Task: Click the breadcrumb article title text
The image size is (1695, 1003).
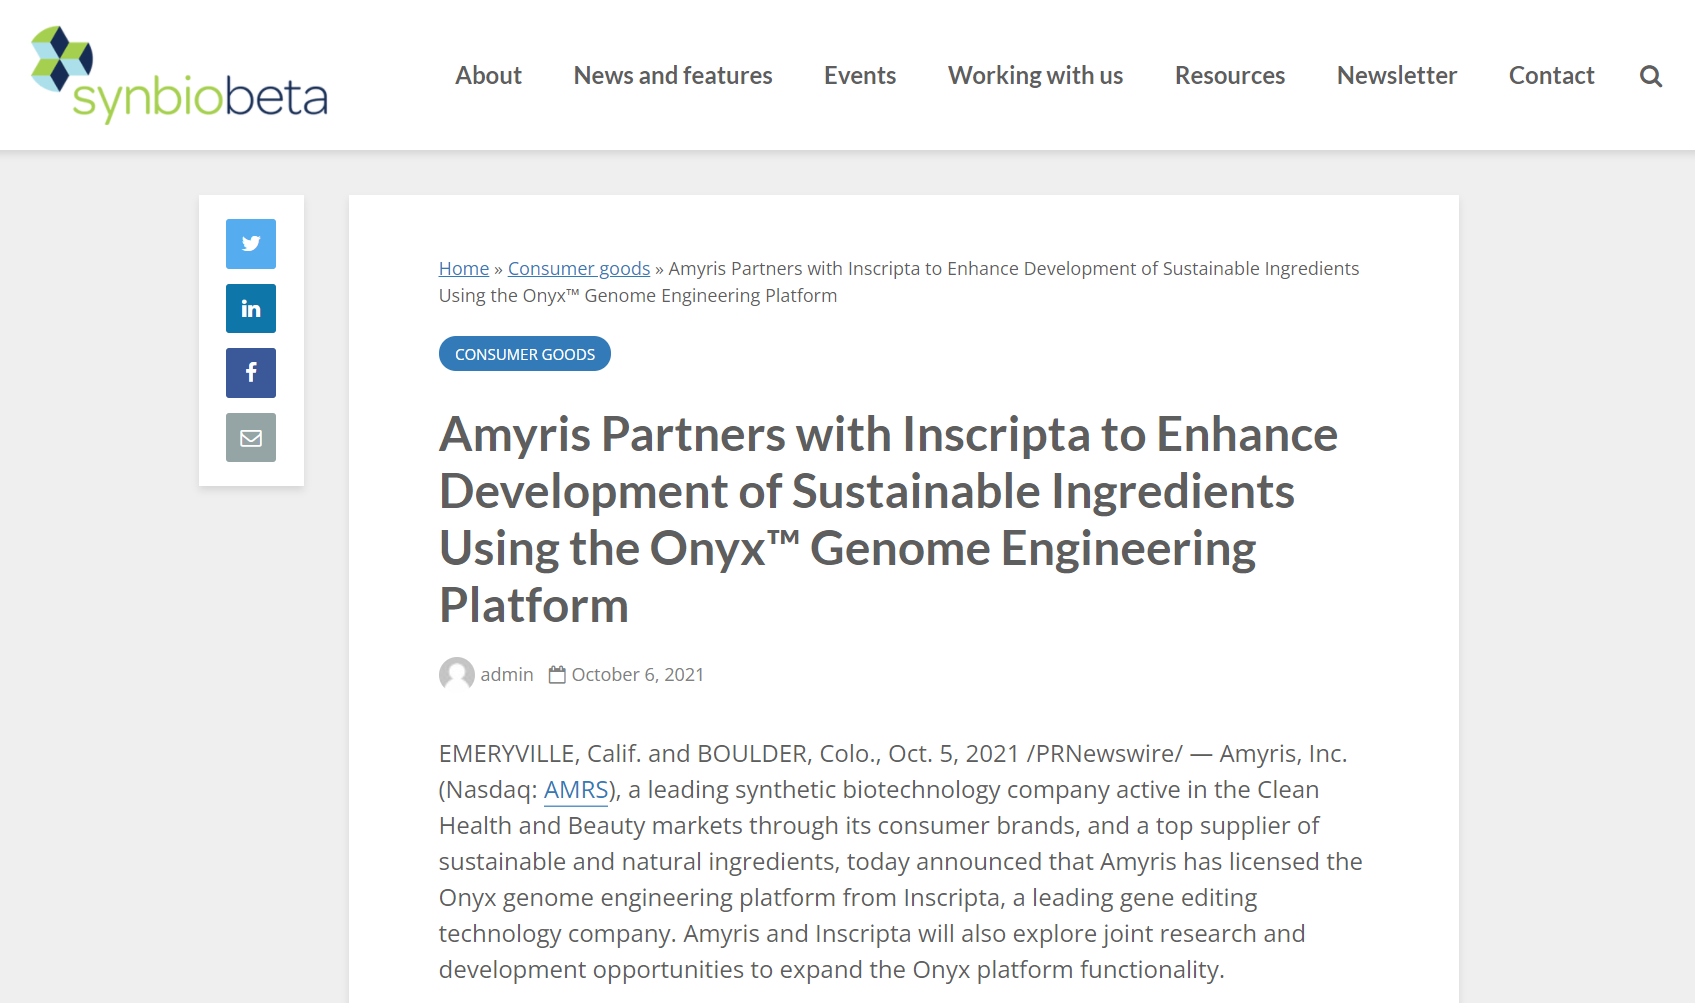Action: coord(899,282)
